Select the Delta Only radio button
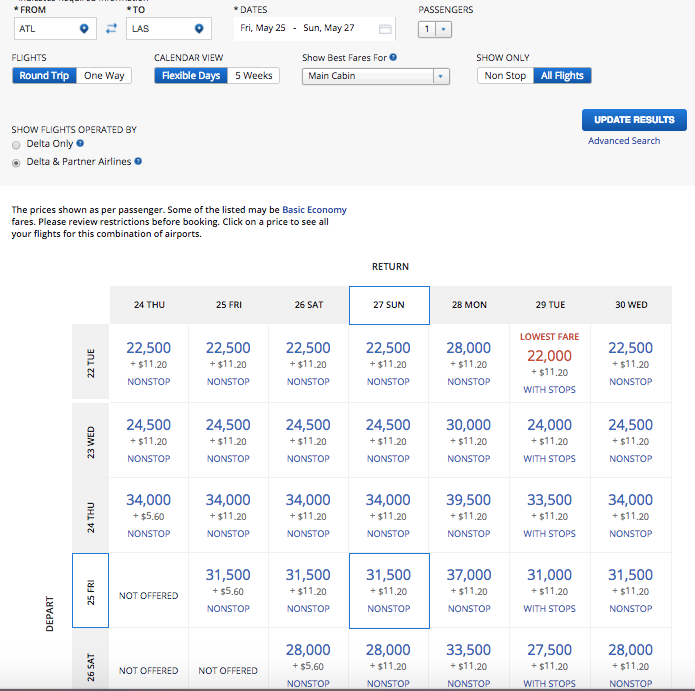Viewport: 695px width, 691px height. (16, 145)
